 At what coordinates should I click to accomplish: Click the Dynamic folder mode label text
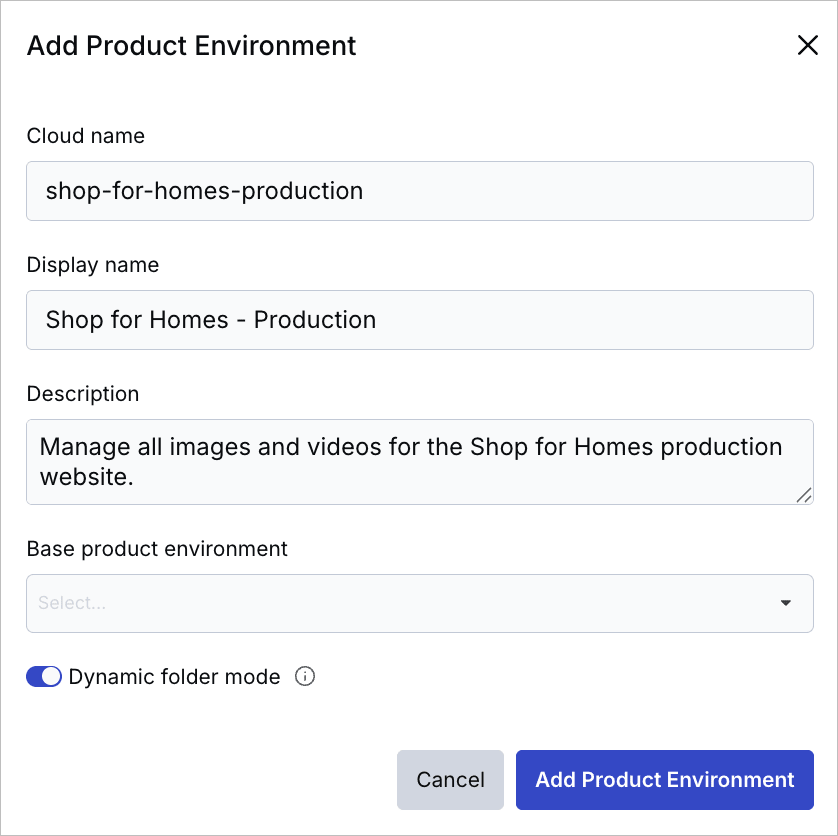(x=174, y=677)
